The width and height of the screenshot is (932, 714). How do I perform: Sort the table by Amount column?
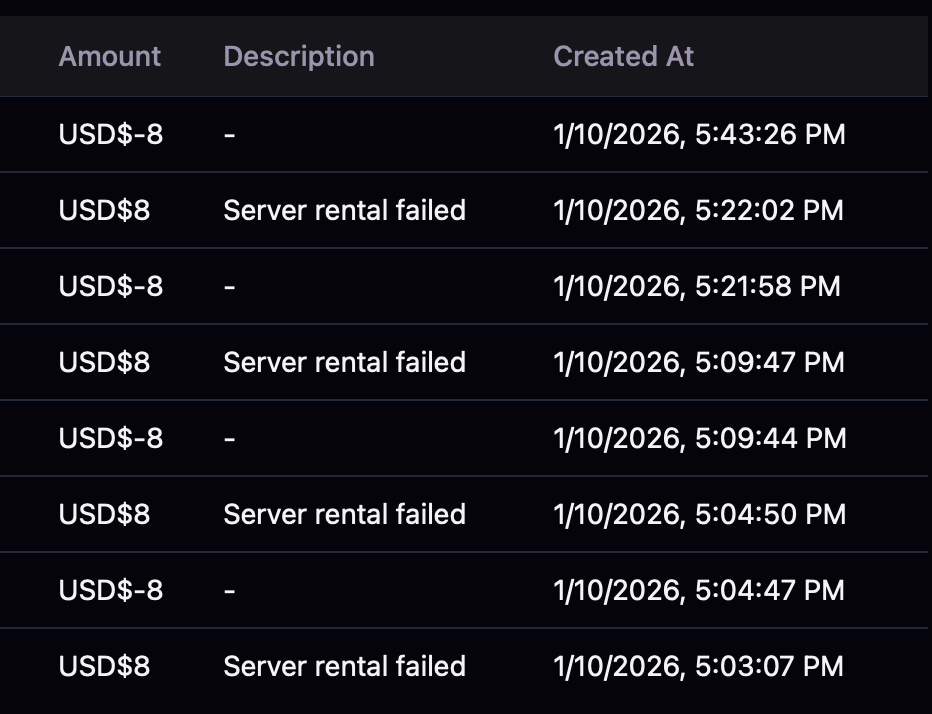(x=109, y=56)
